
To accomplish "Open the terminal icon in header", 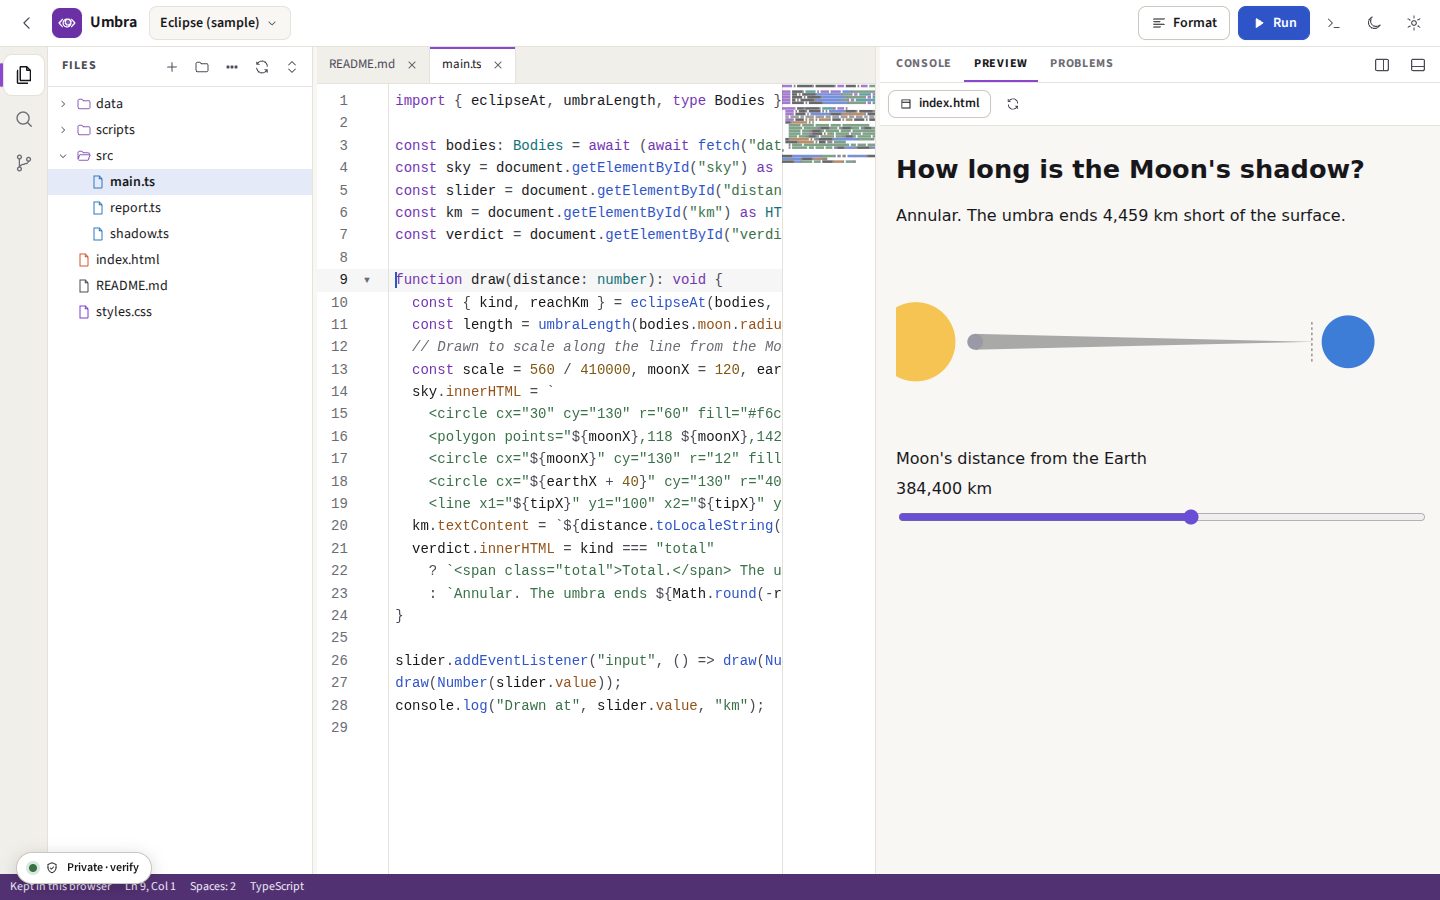I will [1333, 23].
